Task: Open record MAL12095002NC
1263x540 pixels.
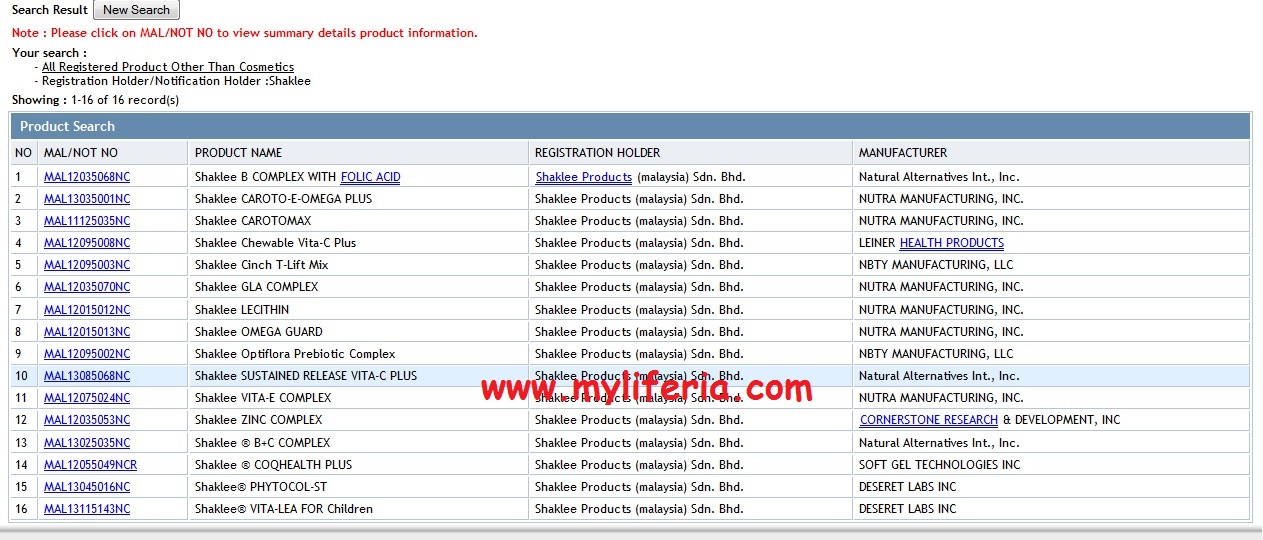Action: (x=87, y=354)
